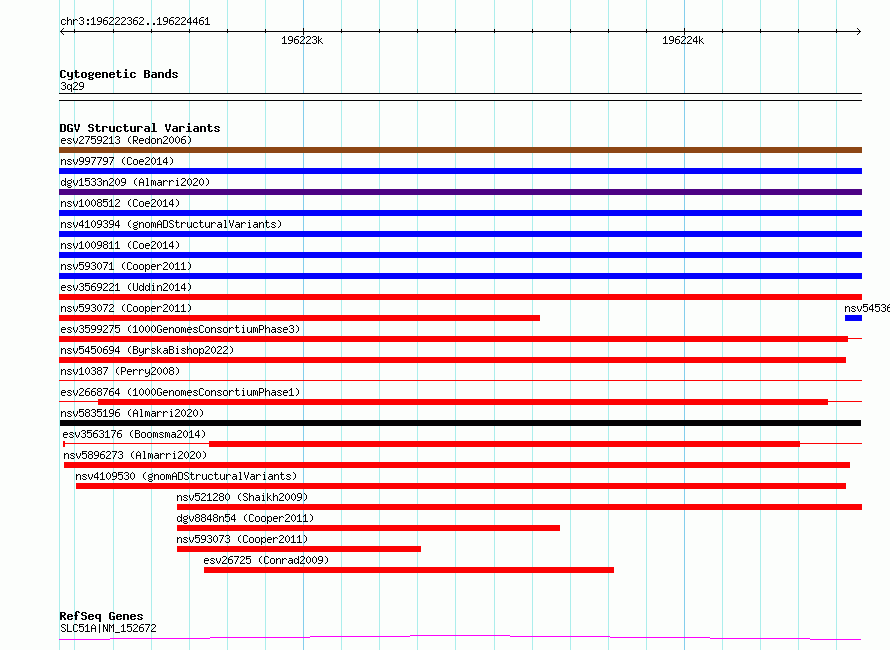The height and width of the screenshot is (650, 890).
Task: Open the nsv593073 (Cooper2011) variant label
Action: [x=242, y=539]
